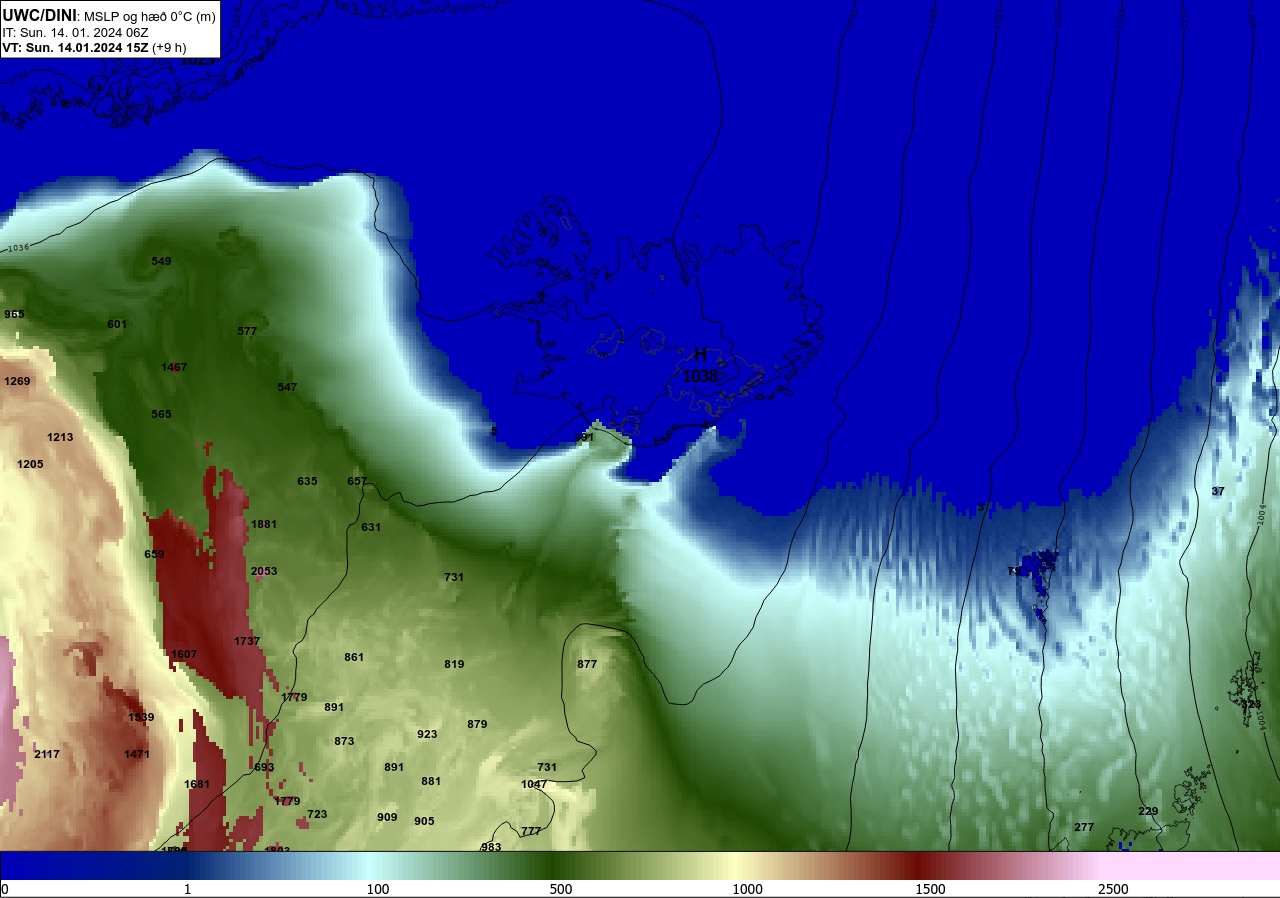Click the 909 height value
This screenshot has width=1280, height=898.
click(x=387, y=817)
